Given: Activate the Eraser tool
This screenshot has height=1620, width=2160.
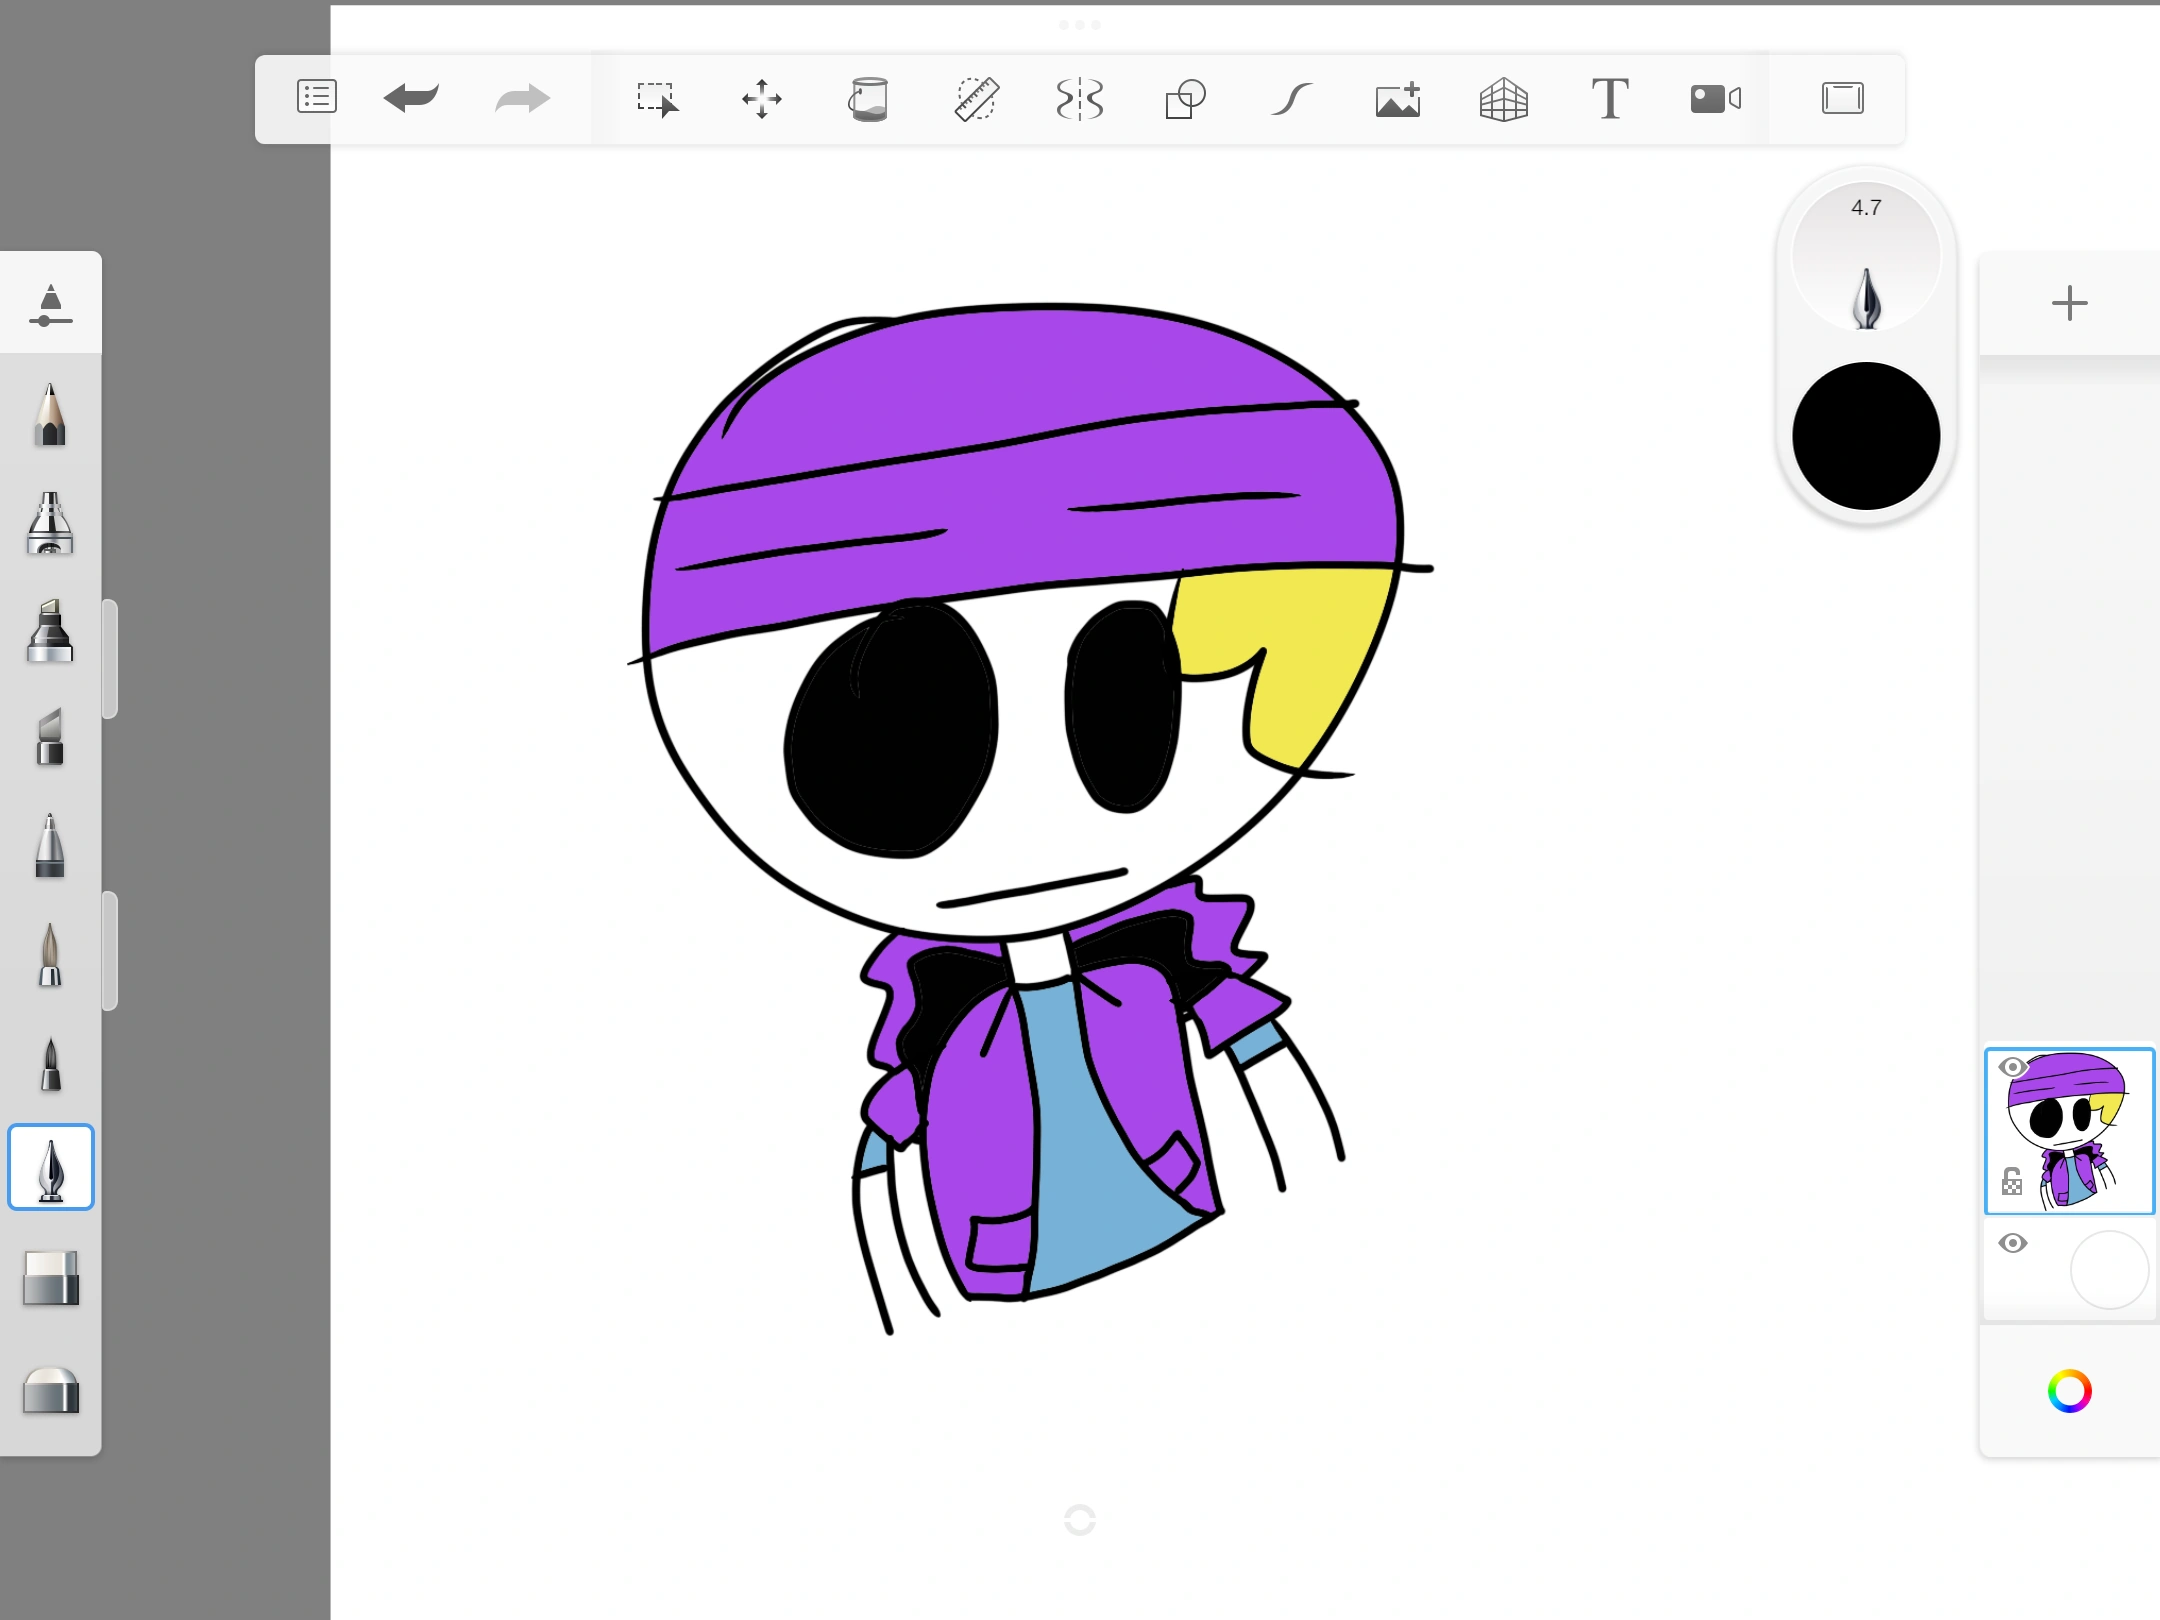Looking at the screenshot, I should 50,1280.
